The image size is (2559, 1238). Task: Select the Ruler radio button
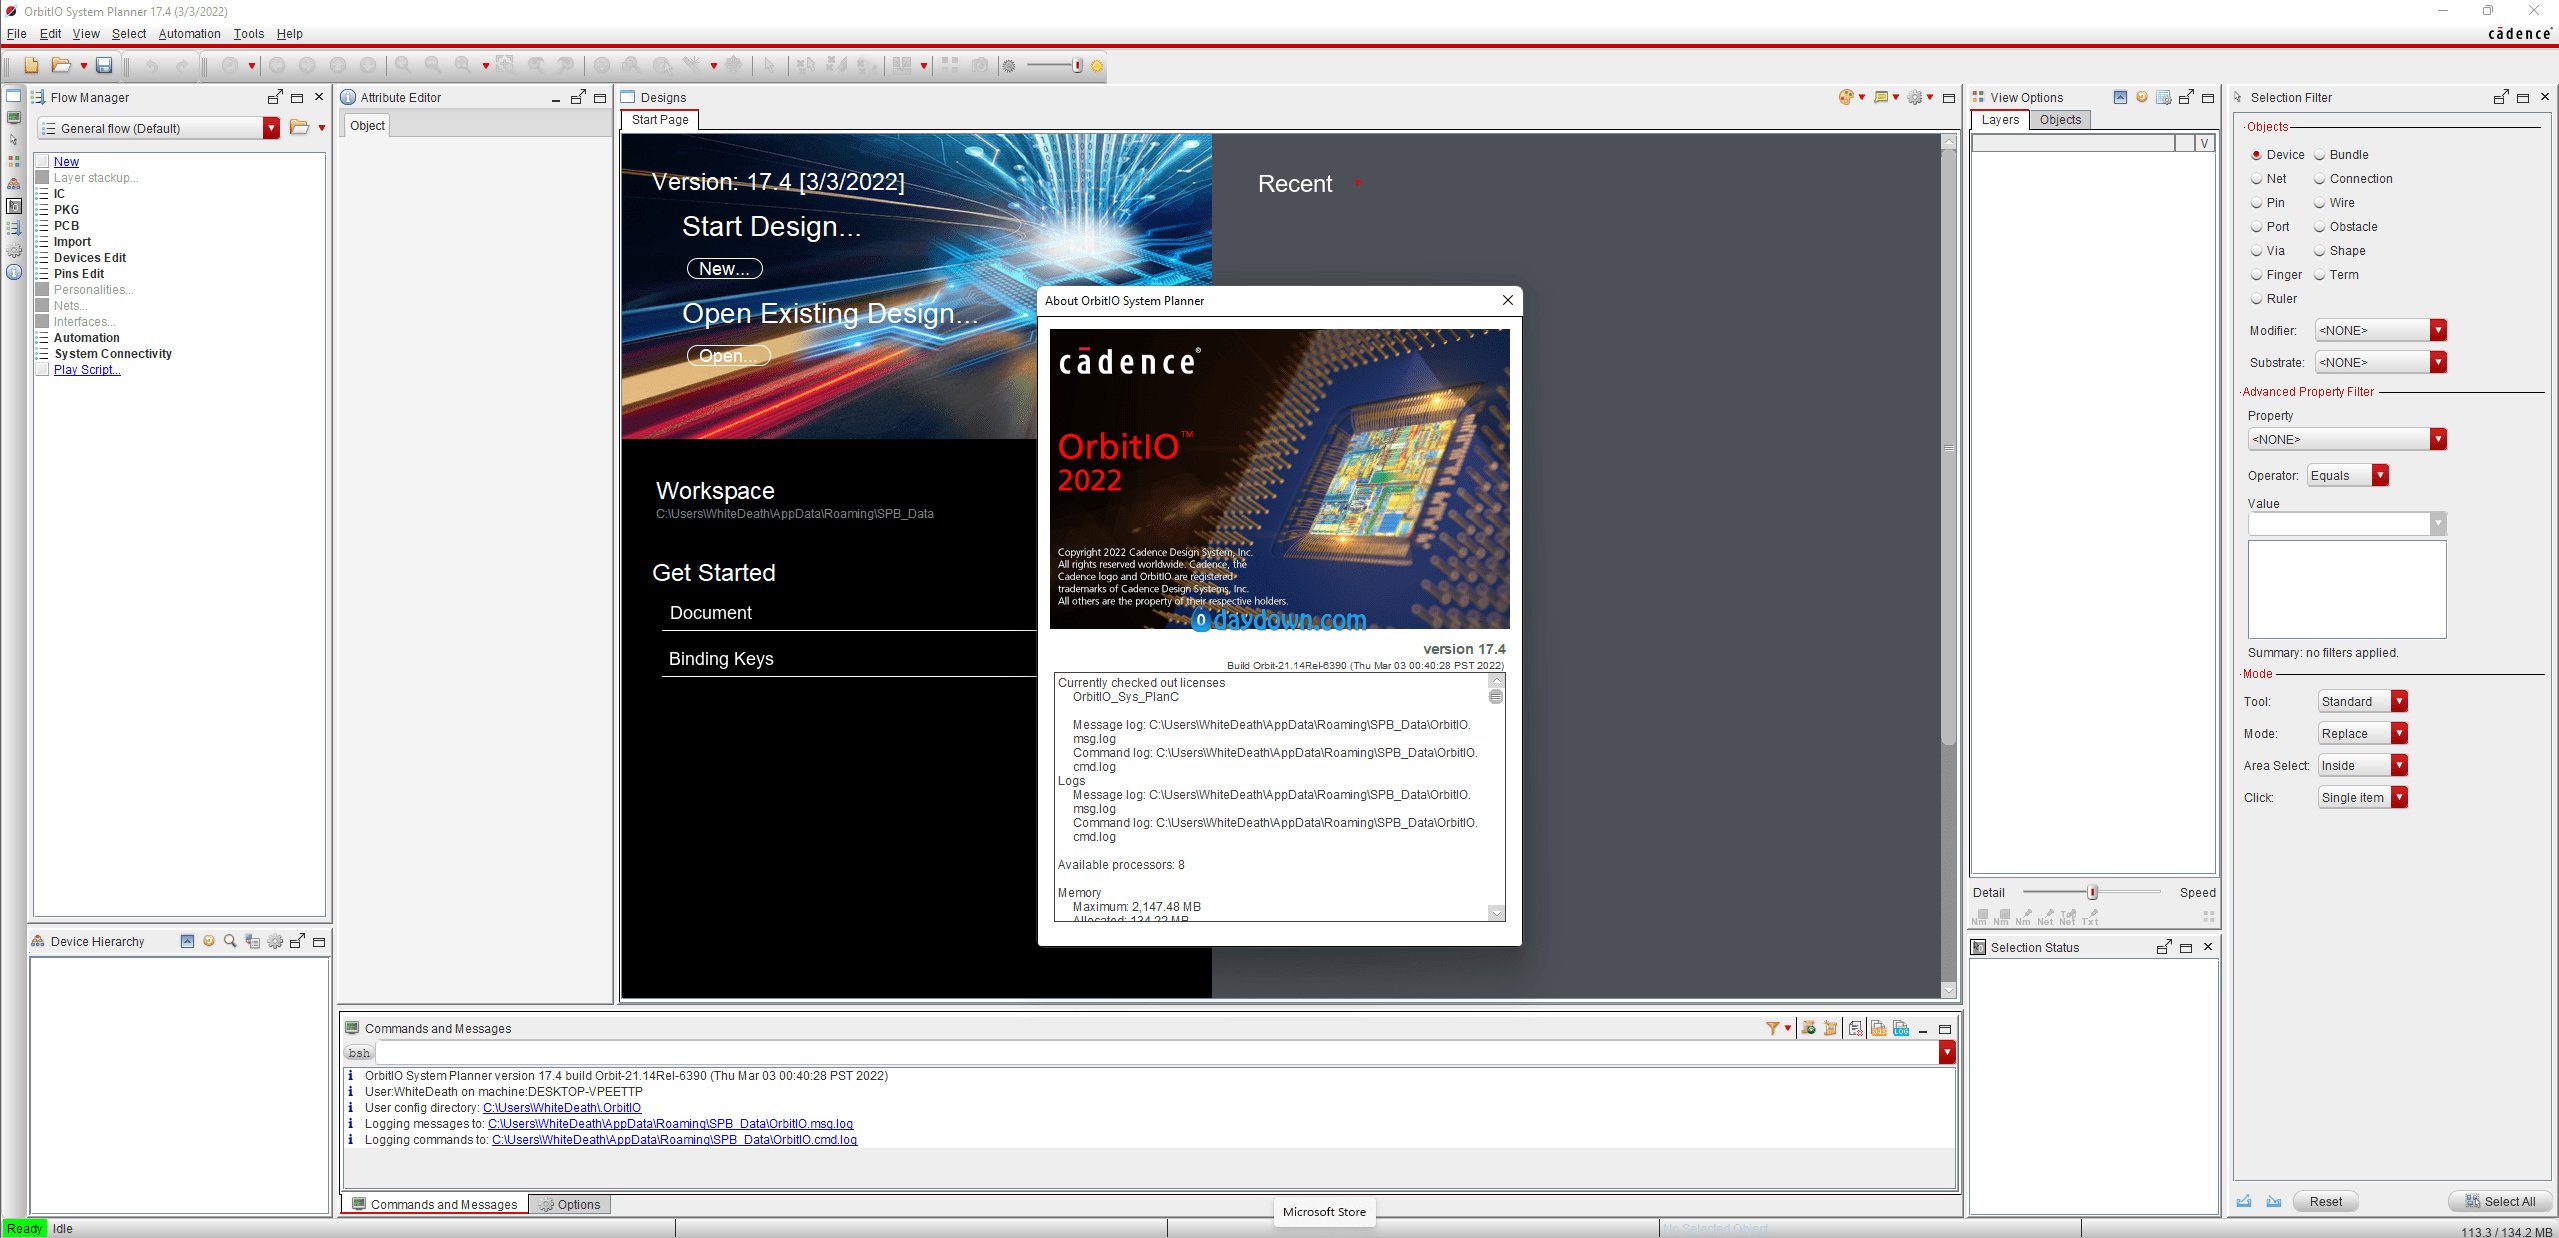pos(2256,299)
